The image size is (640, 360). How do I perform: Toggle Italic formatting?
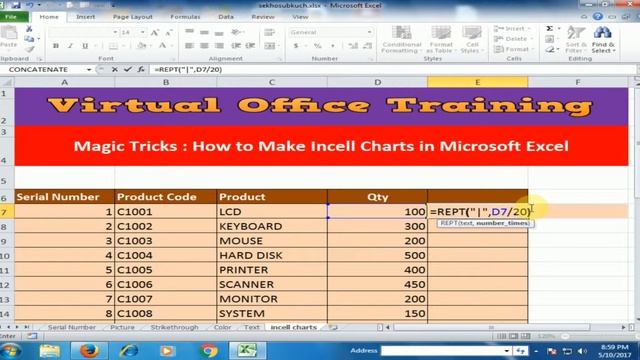(70, 46)
